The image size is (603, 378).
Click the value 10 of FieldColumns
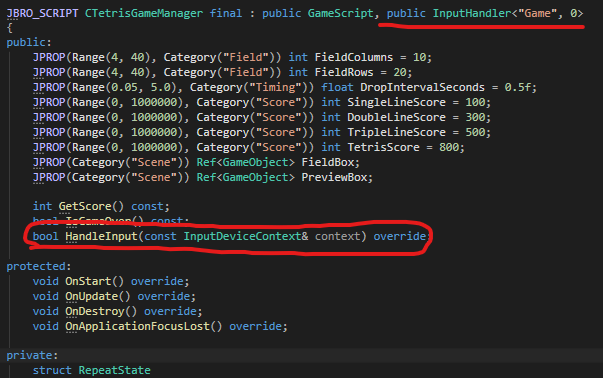click(420, 57)
